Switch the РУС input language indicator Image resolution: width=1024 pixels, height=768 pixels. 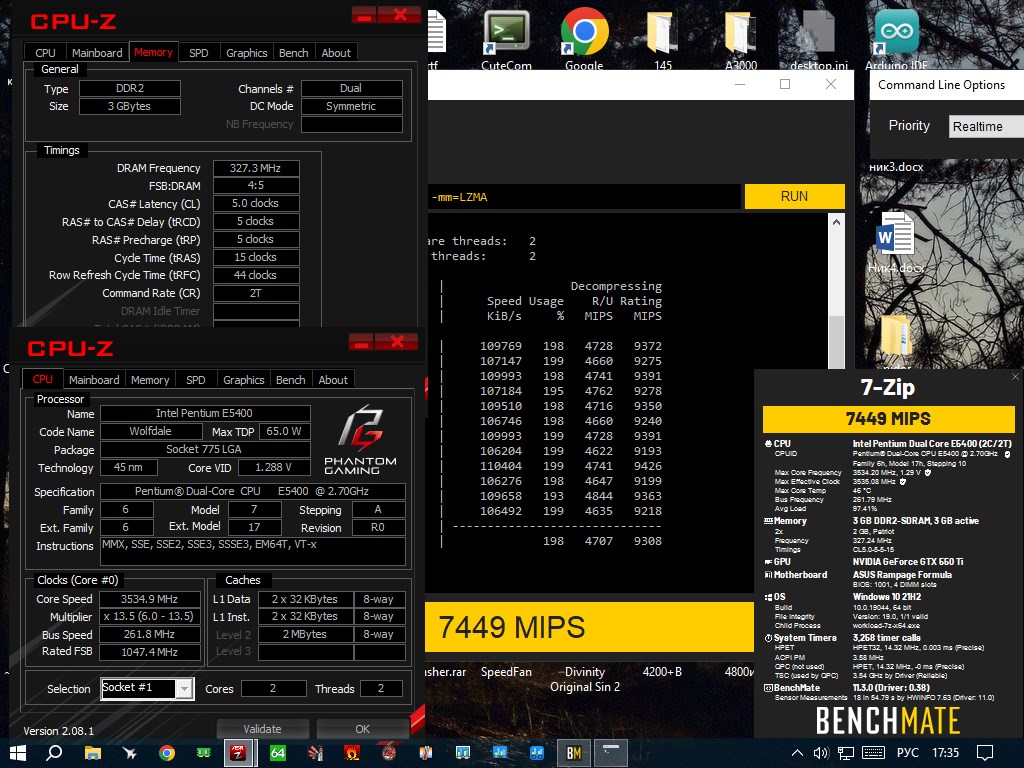(907, 753)
